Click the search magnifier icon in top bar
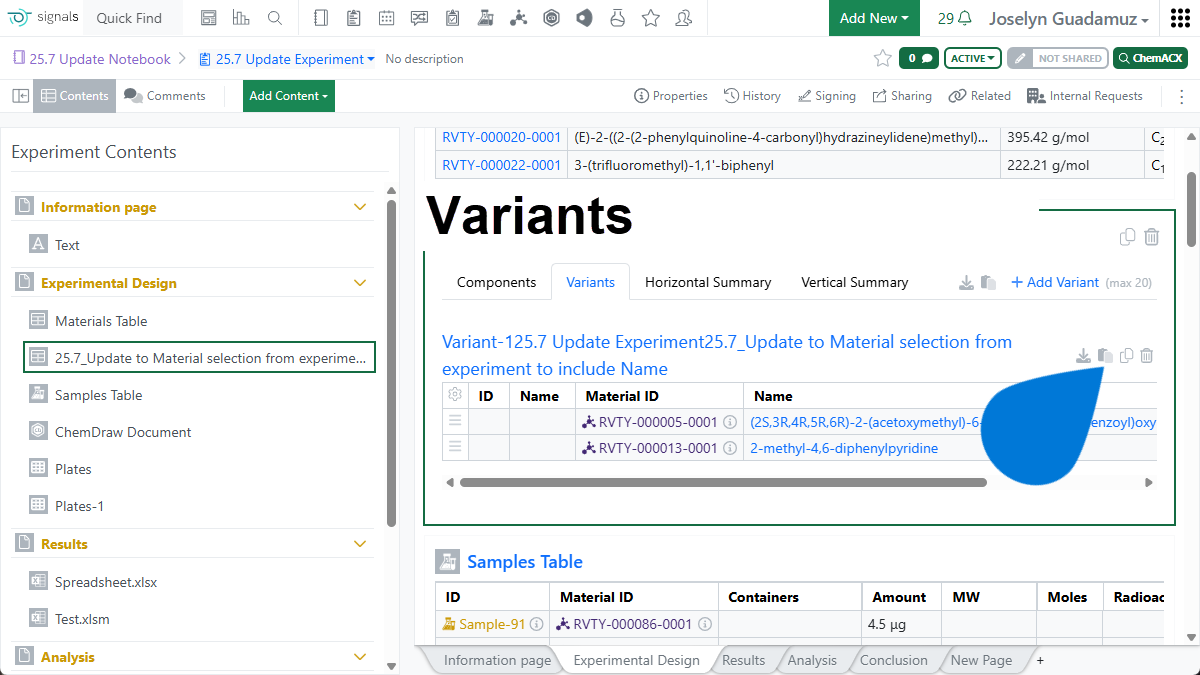 (x=274, y=18)
